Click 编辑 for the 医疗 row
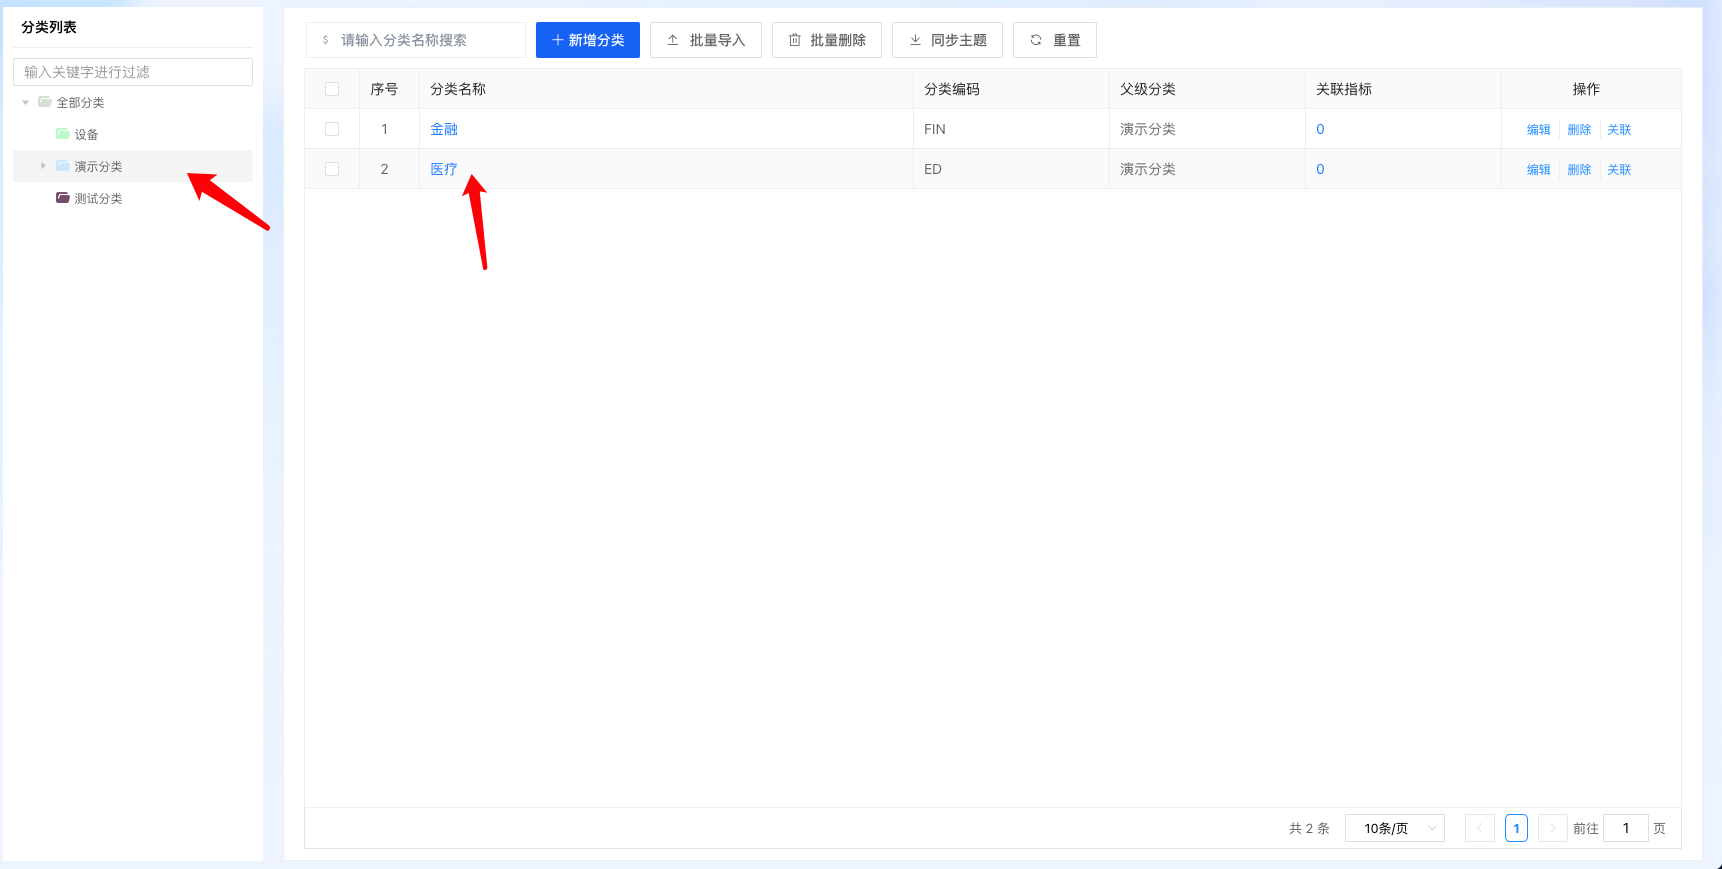Image resolution: width=1722 pixels, height=869 pixels. pos(1538,169)
